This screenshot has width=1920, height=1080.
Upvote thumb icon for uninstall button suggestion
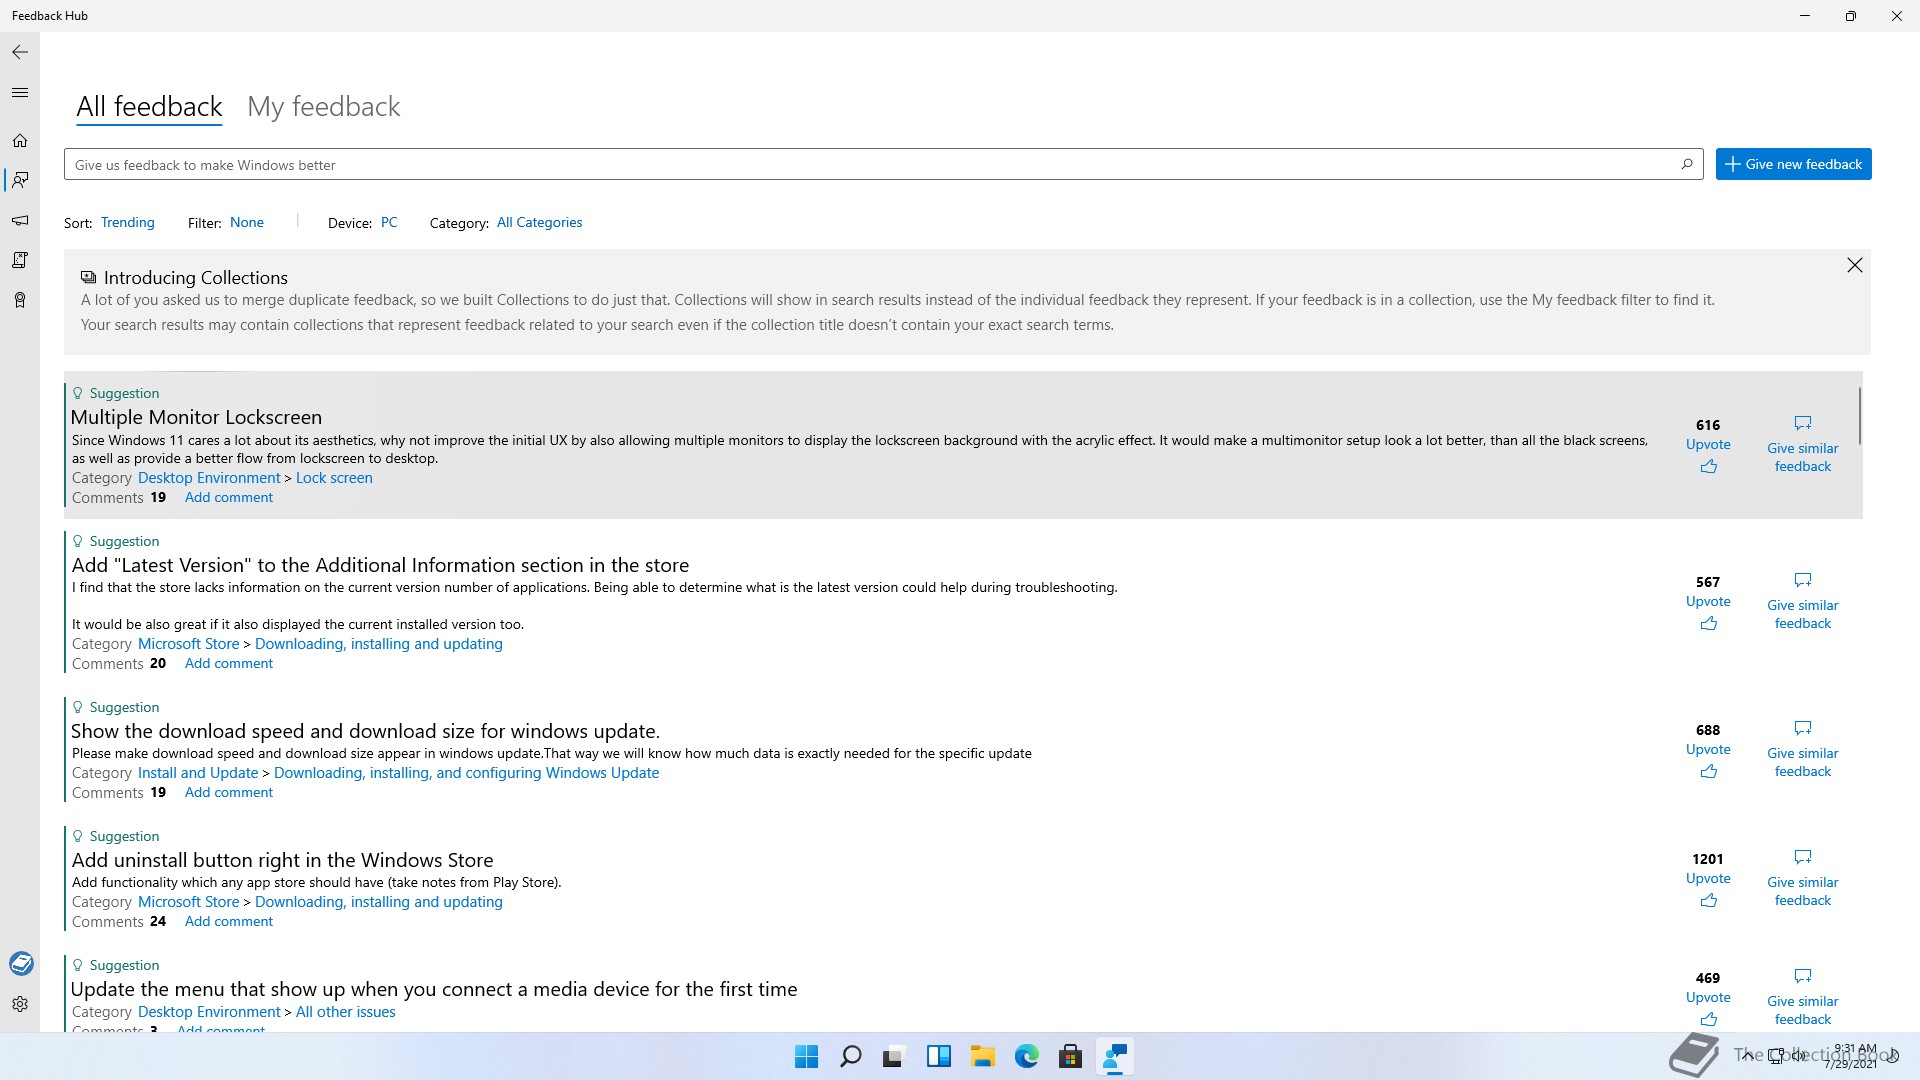(x=1708, y=901)
